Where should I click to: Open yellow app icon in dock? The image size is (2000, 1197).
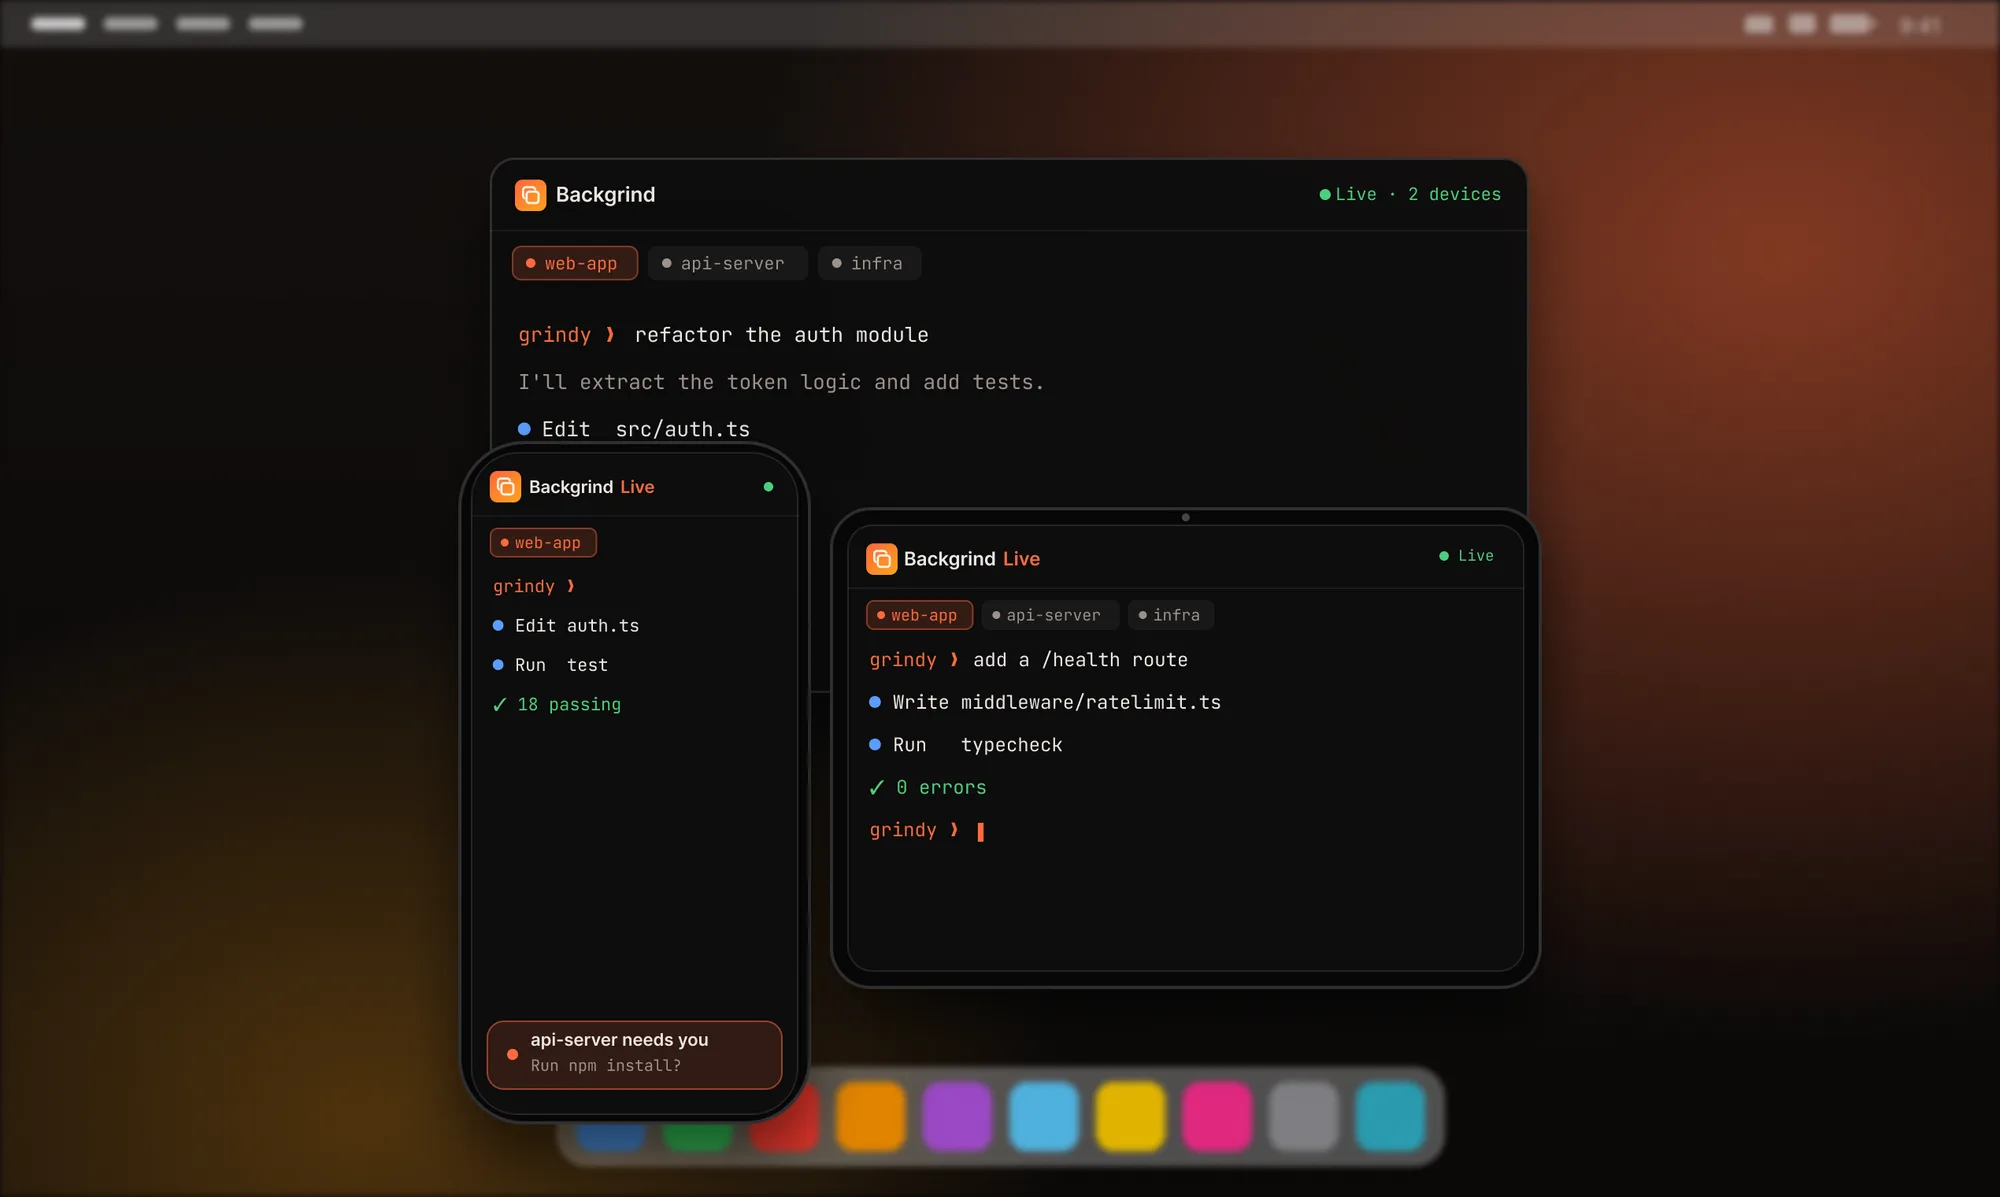tap(1130, 1116)
